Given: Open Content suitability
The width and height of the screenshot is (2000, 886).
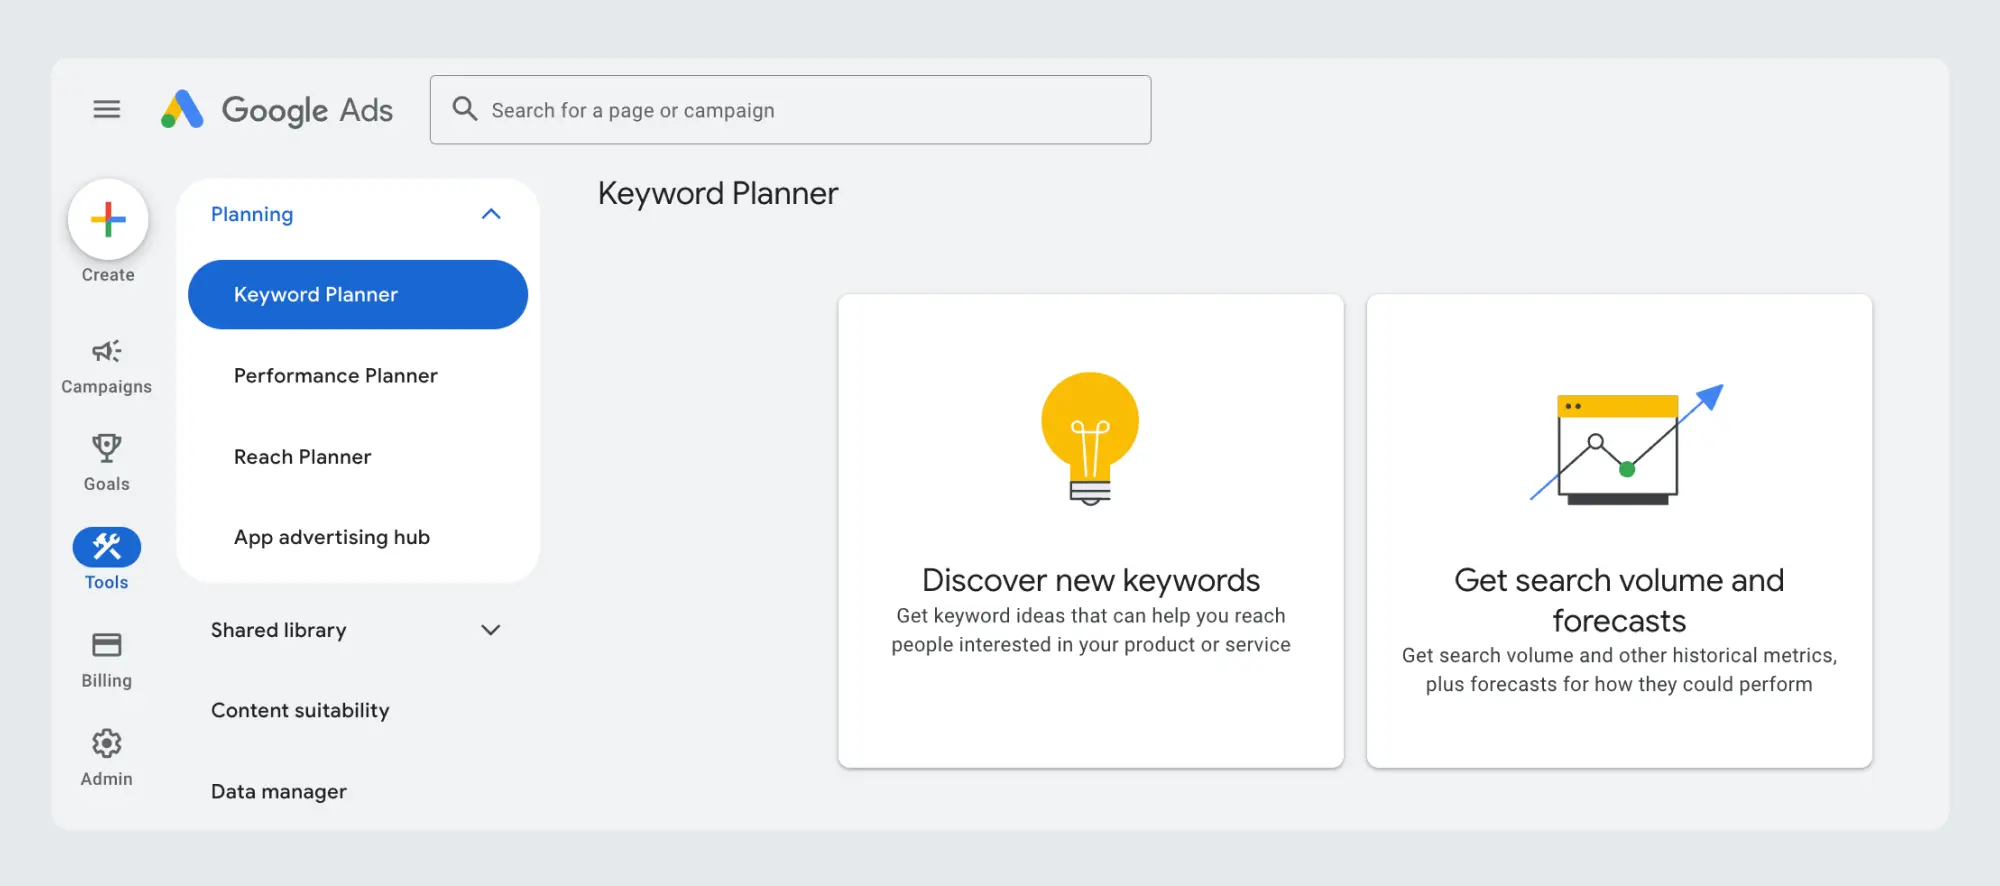Looking at the screenshot, I should click(x=300, y=711).
